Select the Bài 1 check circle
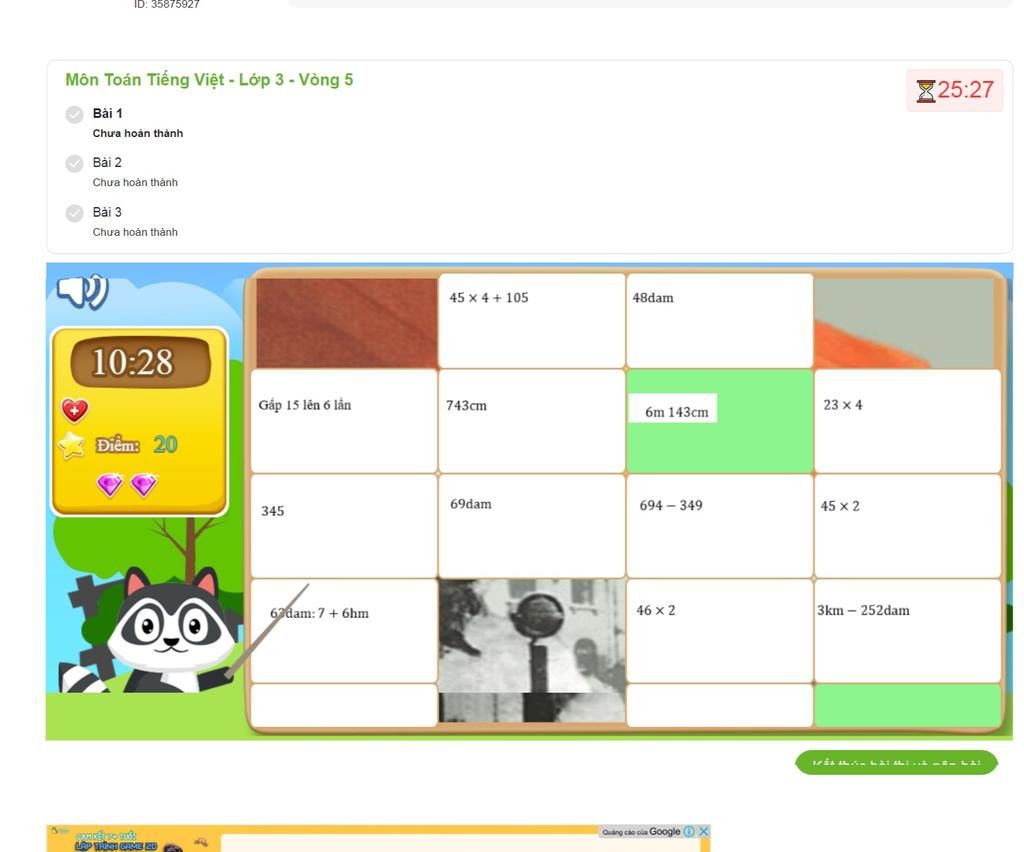Screen dimensions: 1024x852 [x=74, y=114]
